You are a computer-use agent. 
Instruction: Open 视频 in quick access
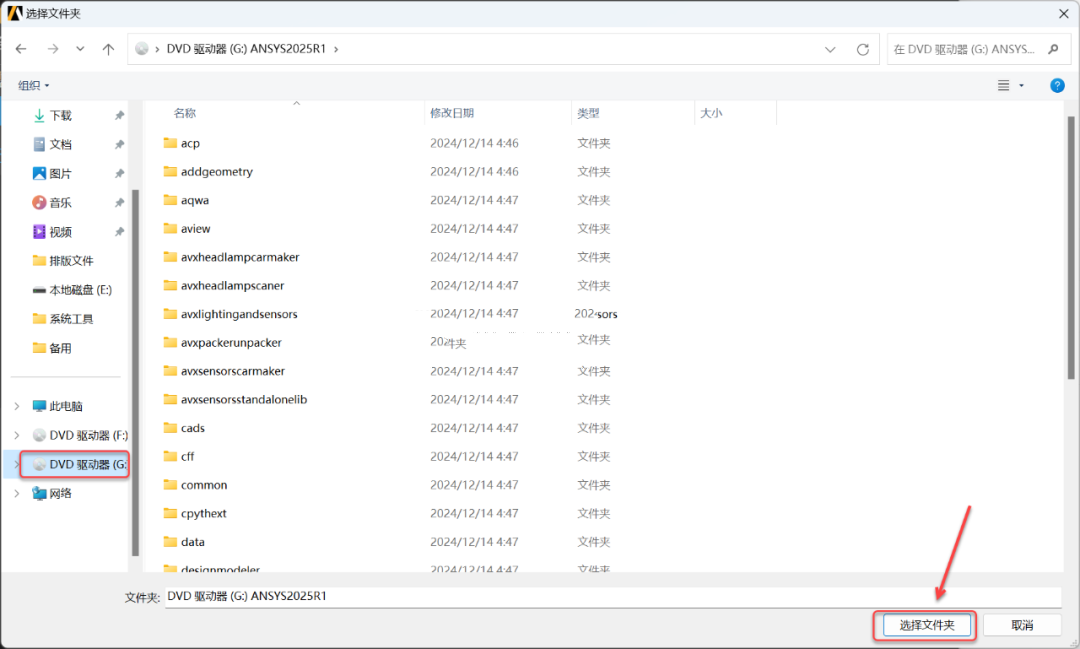(x=61, y=232)
